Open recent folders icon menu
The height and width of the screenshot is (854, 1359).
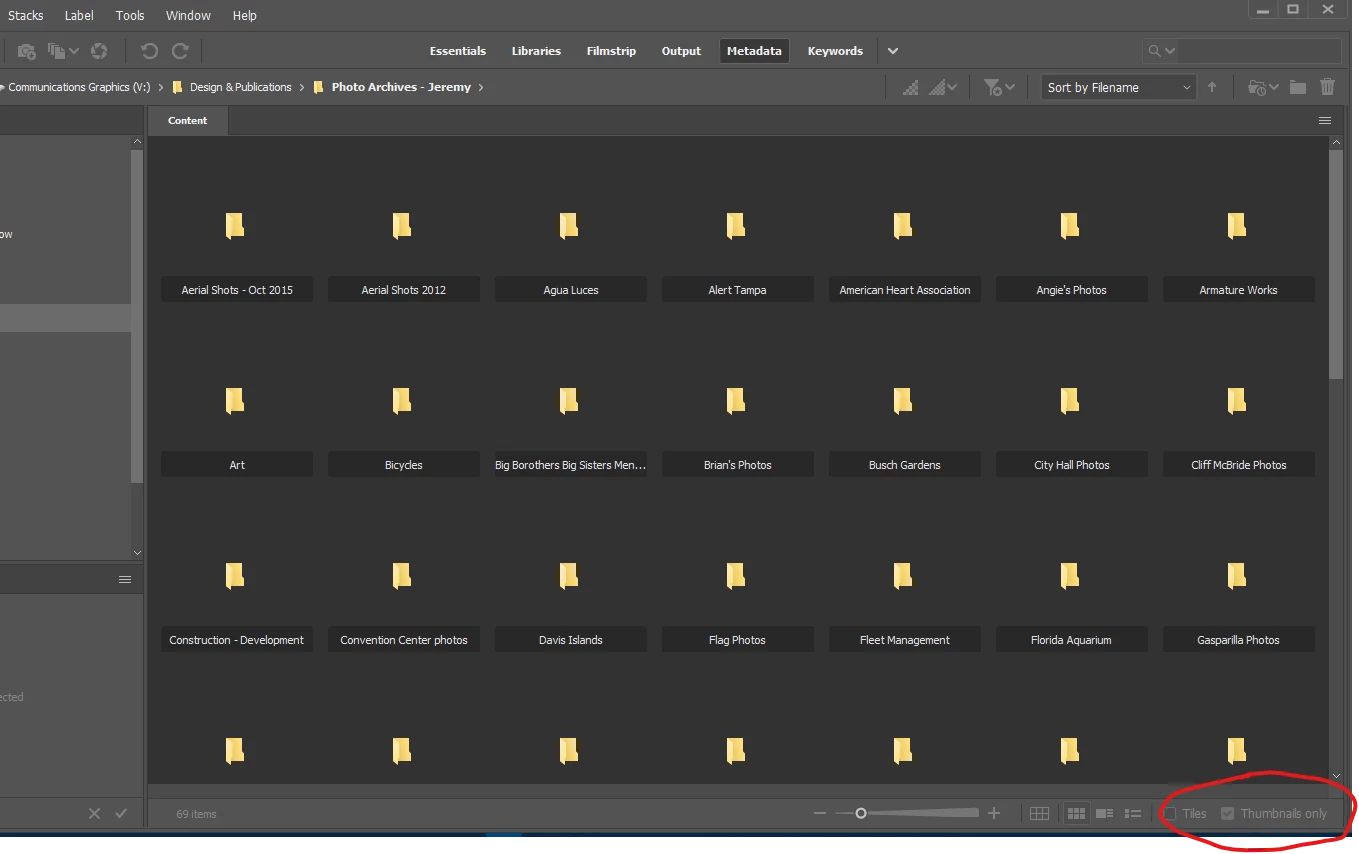[1264, 88]
